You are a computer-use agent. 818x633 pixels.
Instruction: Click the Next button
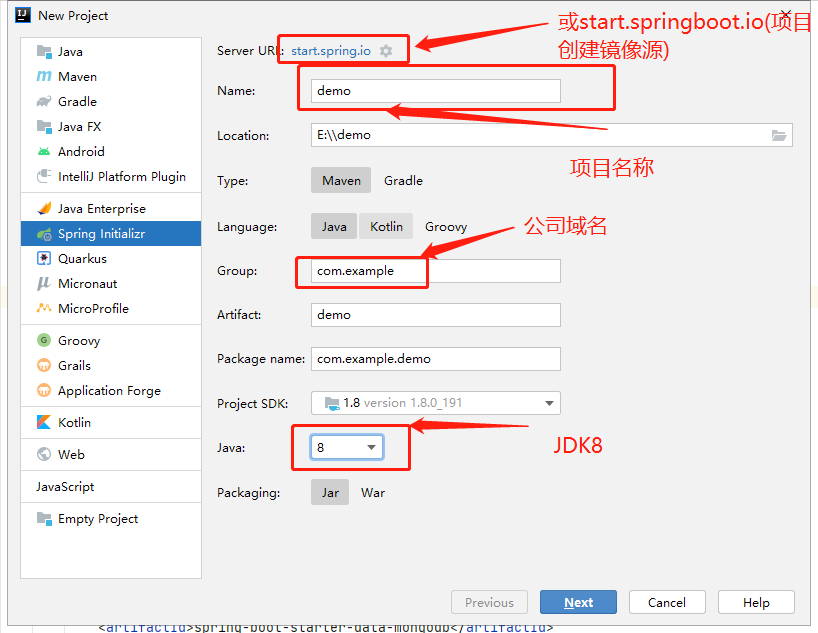(578, 602)
